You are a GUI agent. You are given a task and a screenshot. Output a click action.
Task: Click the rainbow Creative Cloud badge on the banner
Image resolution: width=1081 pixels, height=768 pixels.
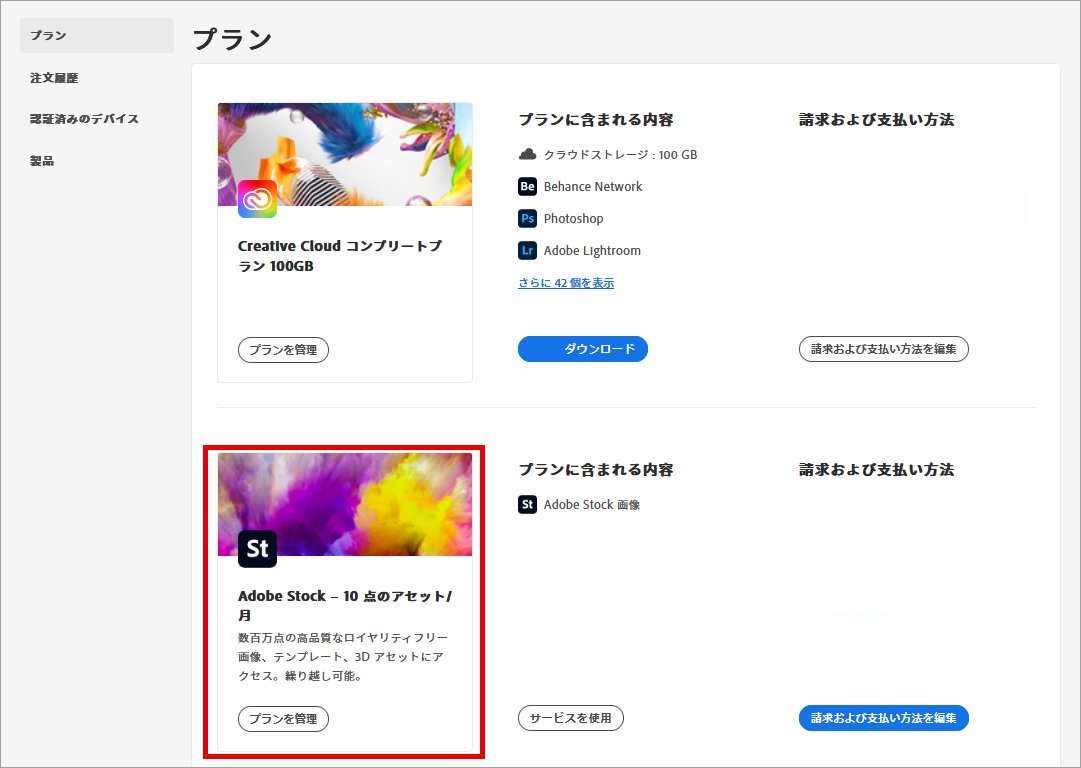point(258,201)
